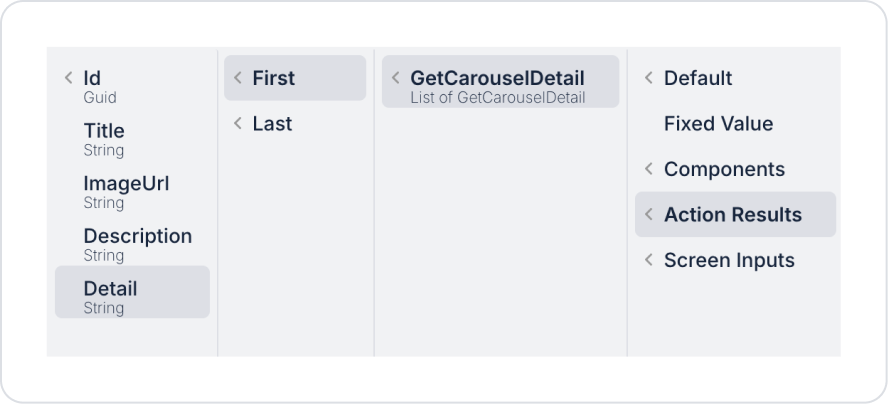Select the Title String field
The width and height of the screenshot is (888, 404).
[104, 139]
